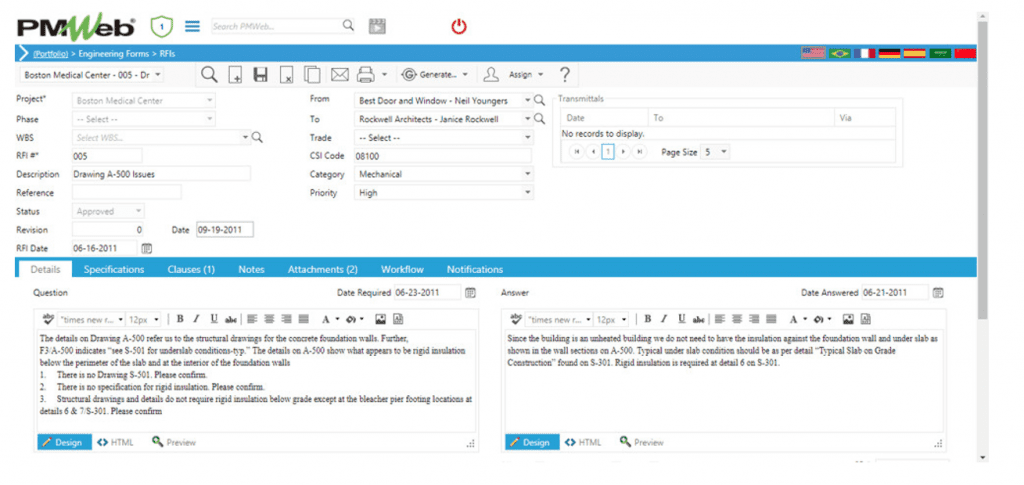
Task: Switch to the Attachments (2) tab
Action: point(323,269)
